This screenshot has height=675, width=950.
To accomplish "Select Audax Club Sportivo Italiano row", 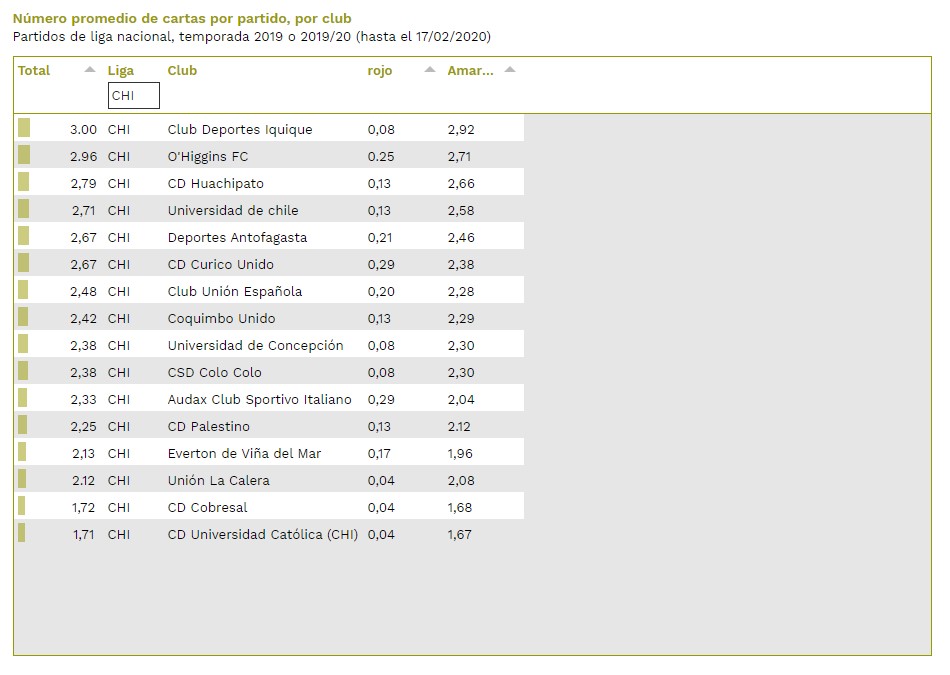I will [260, 400].
